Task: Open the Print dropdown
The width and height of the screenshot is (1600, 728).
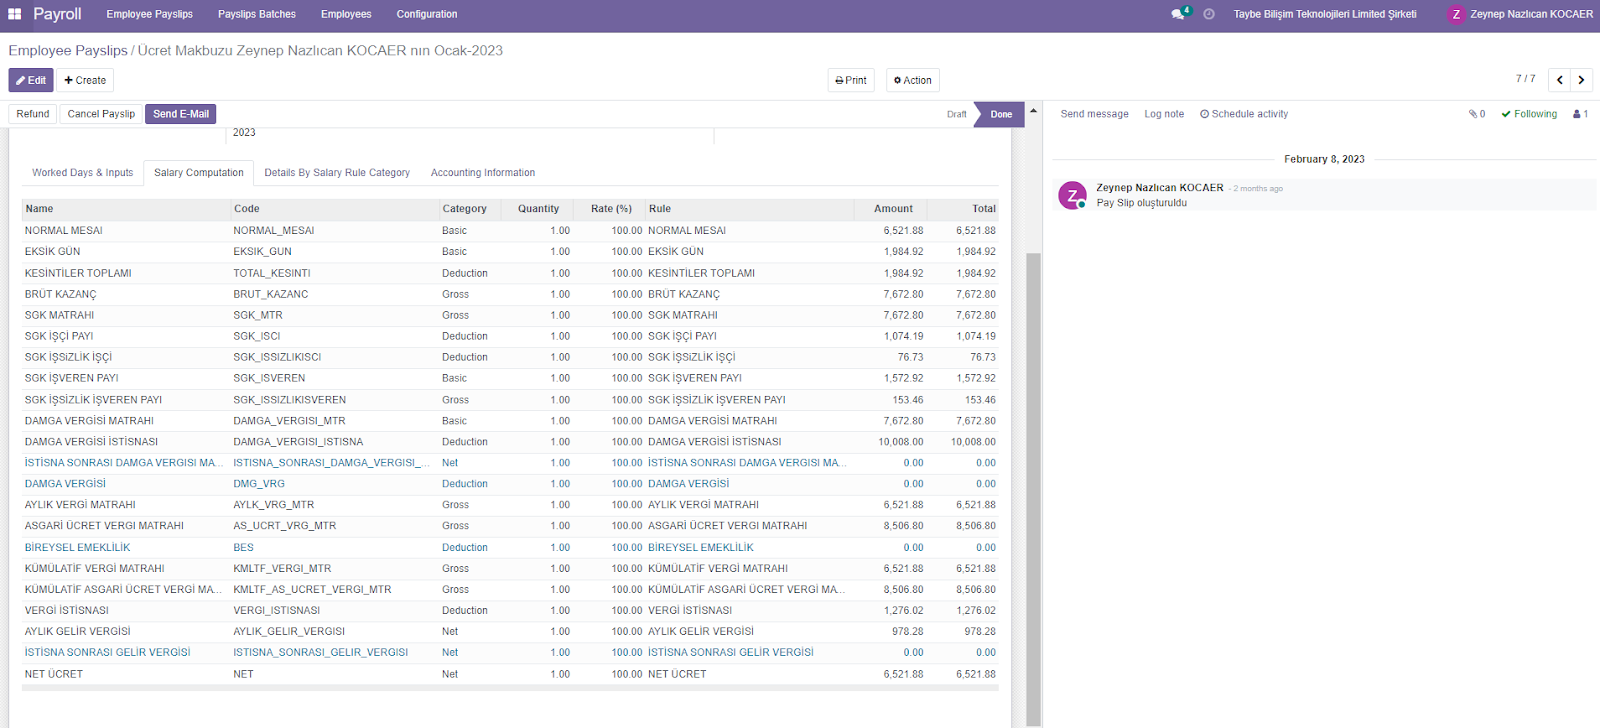Action: tap(851, 80)
